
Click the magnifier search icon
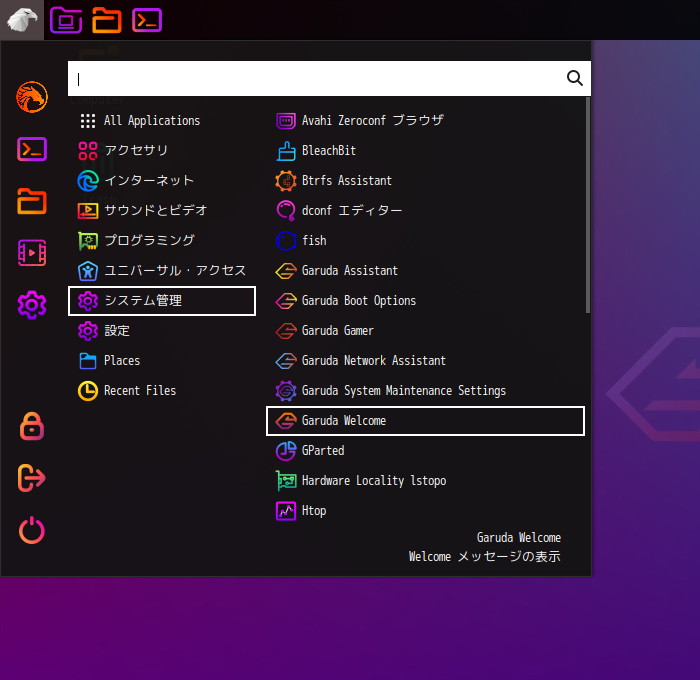pyautogui.click(x=575, y=78)
